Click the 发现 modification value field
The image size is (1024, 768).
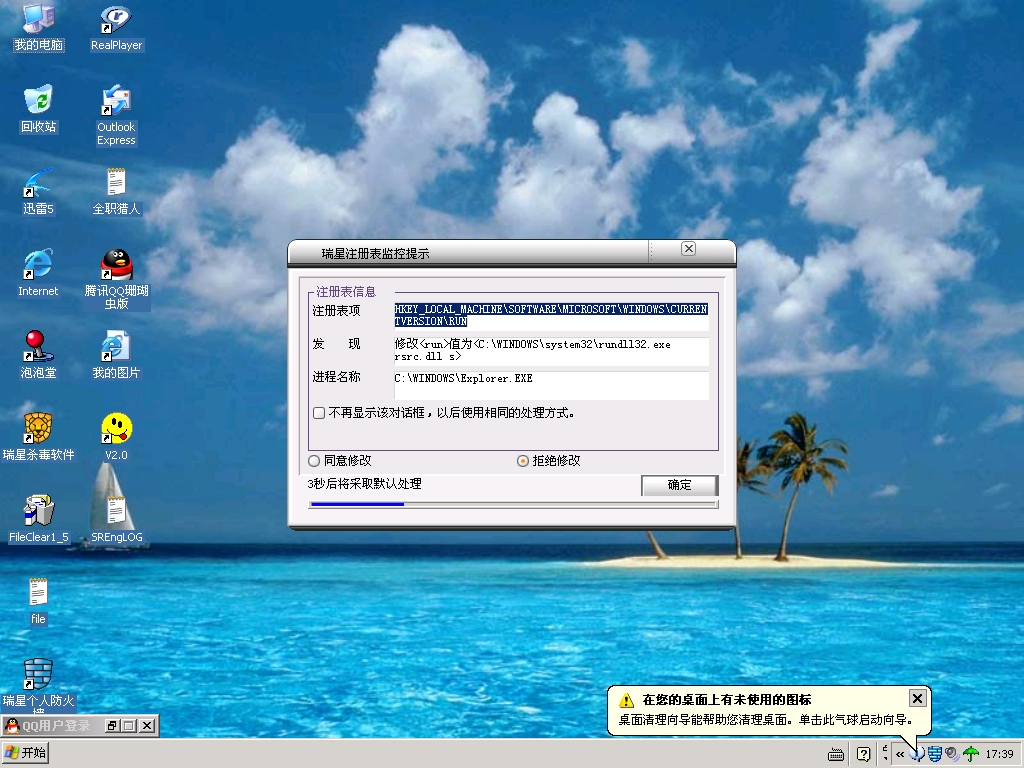551,351
